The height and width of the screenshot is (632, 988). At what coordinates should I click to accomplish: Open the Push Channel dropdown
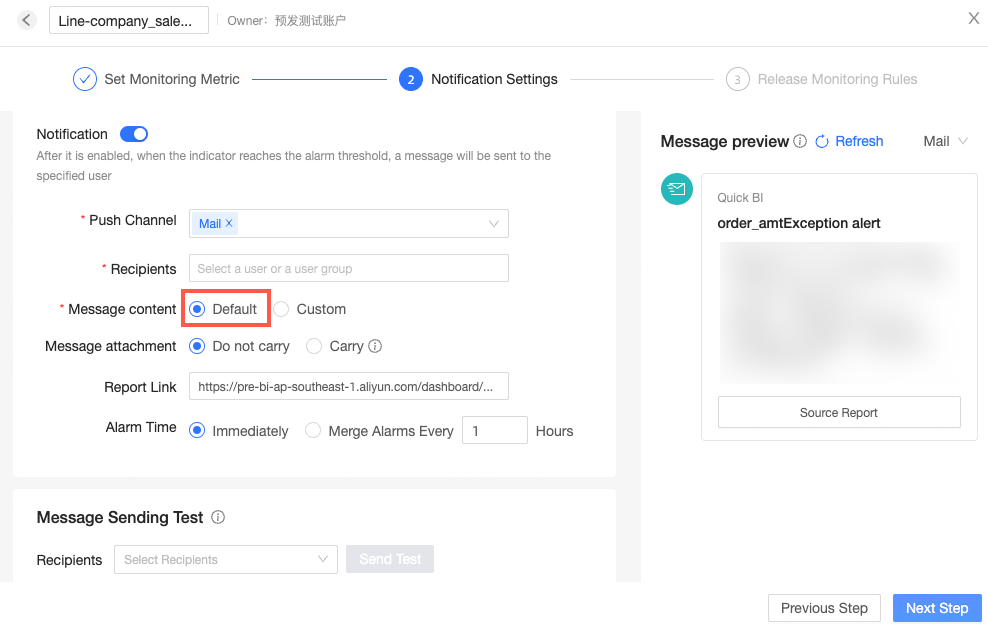493,223
